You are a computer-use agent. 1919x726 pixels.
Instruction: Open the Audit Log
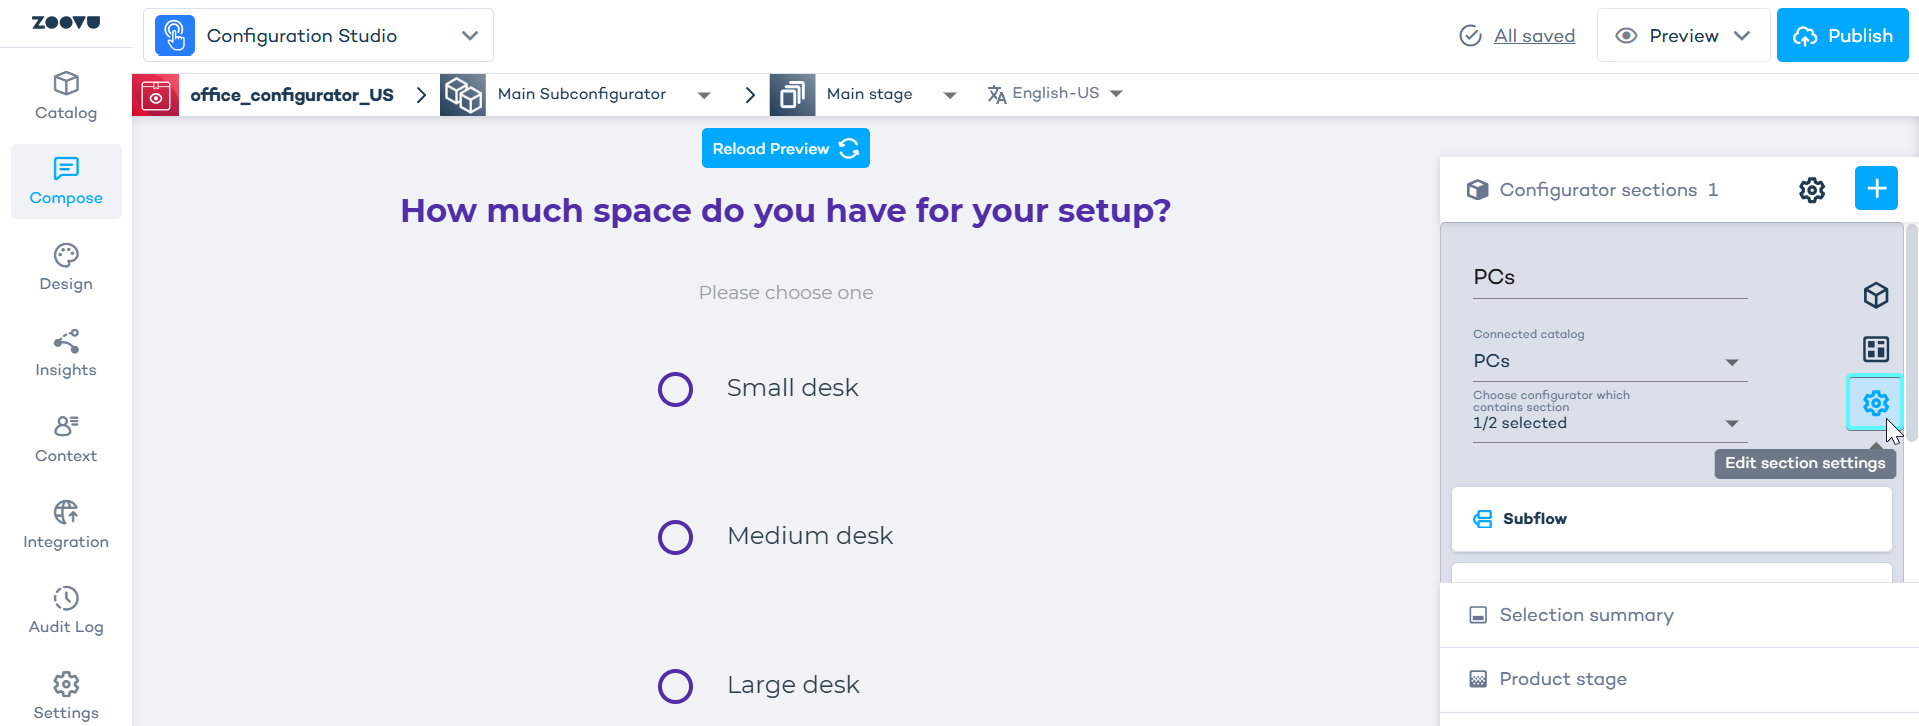pos(66,611)
